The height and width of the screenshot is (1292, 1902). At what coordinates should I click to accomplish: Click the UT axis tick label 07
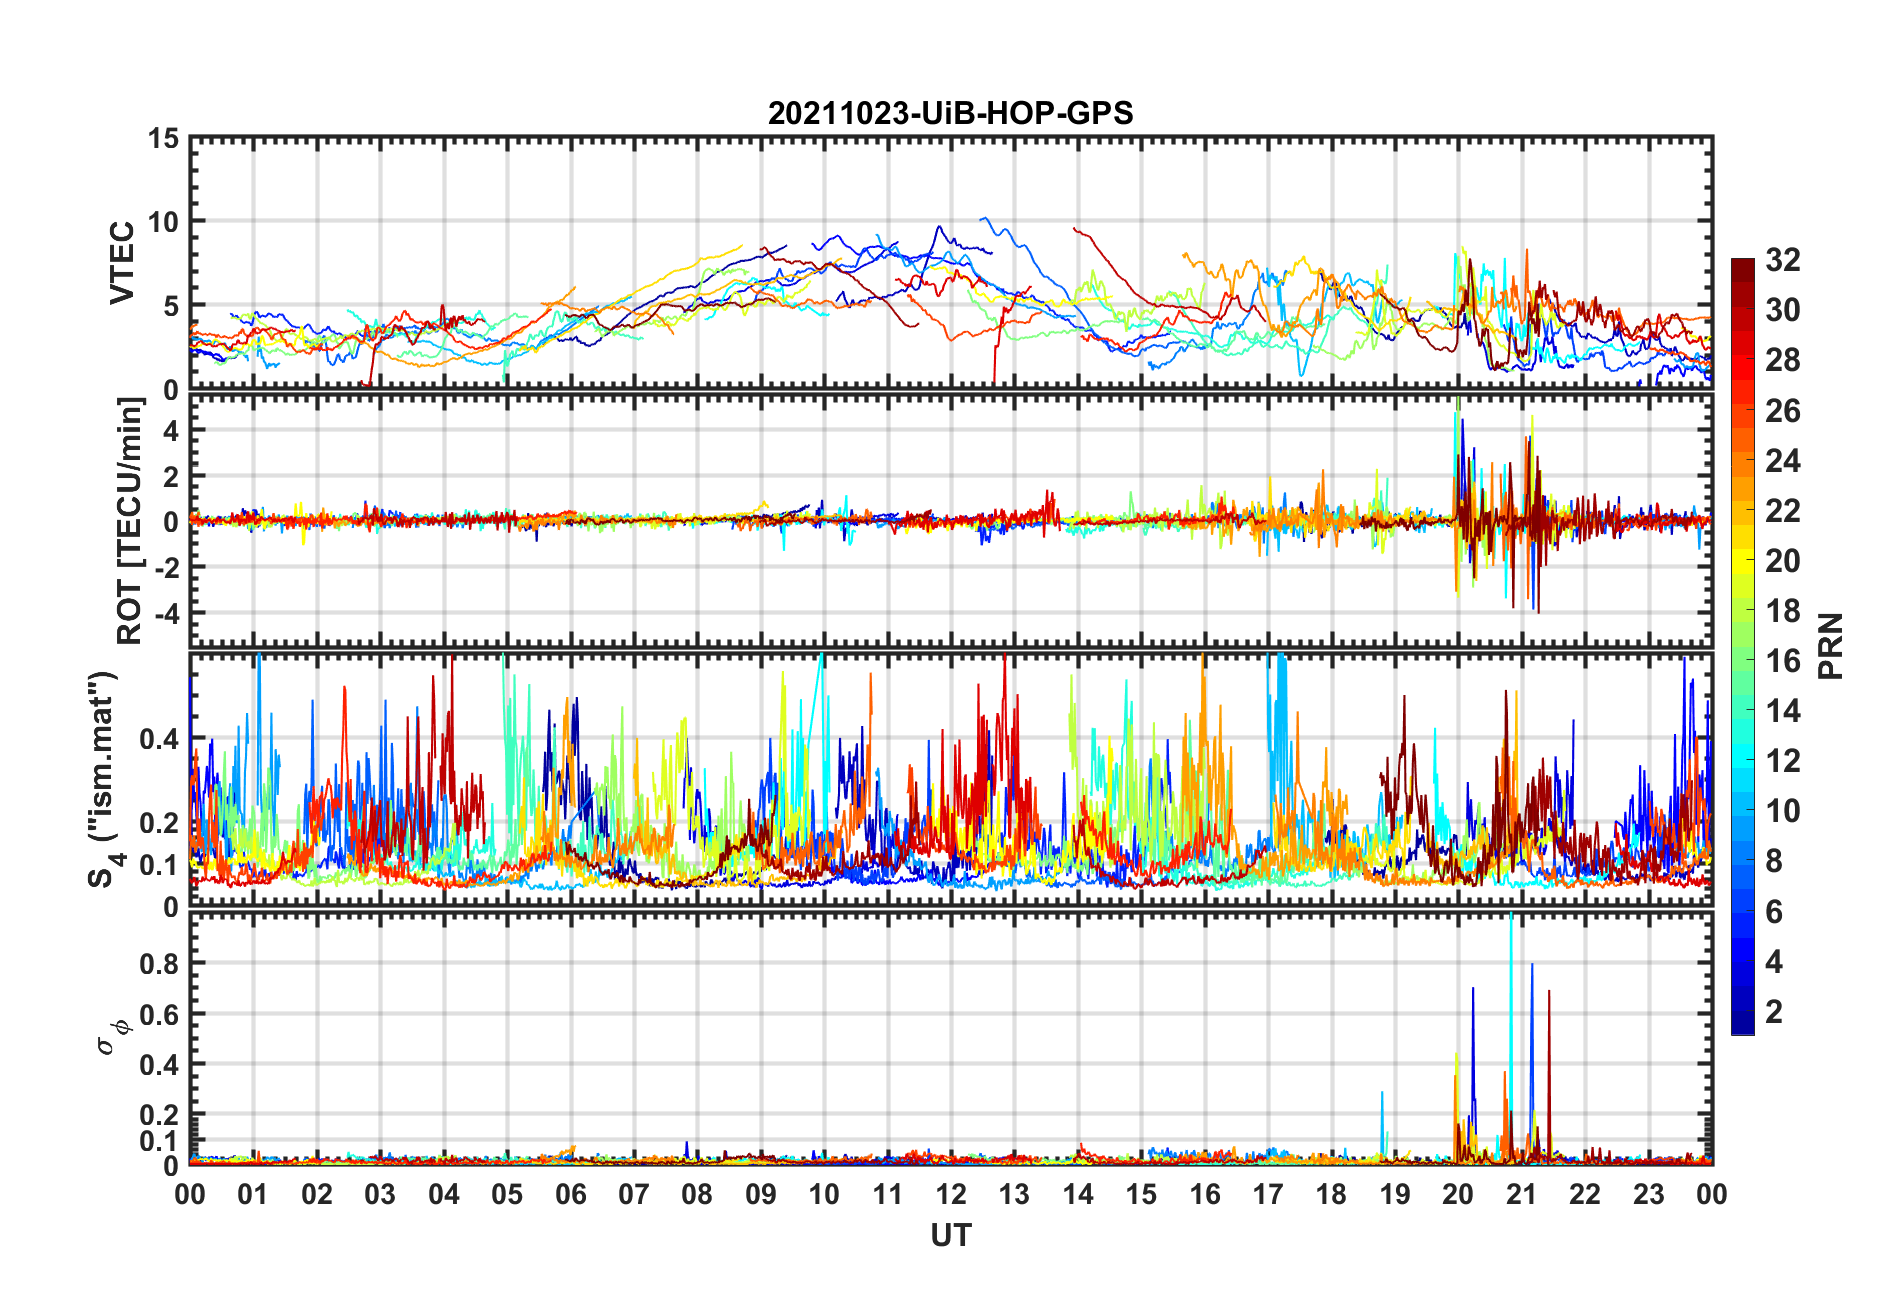[634, 1194]
